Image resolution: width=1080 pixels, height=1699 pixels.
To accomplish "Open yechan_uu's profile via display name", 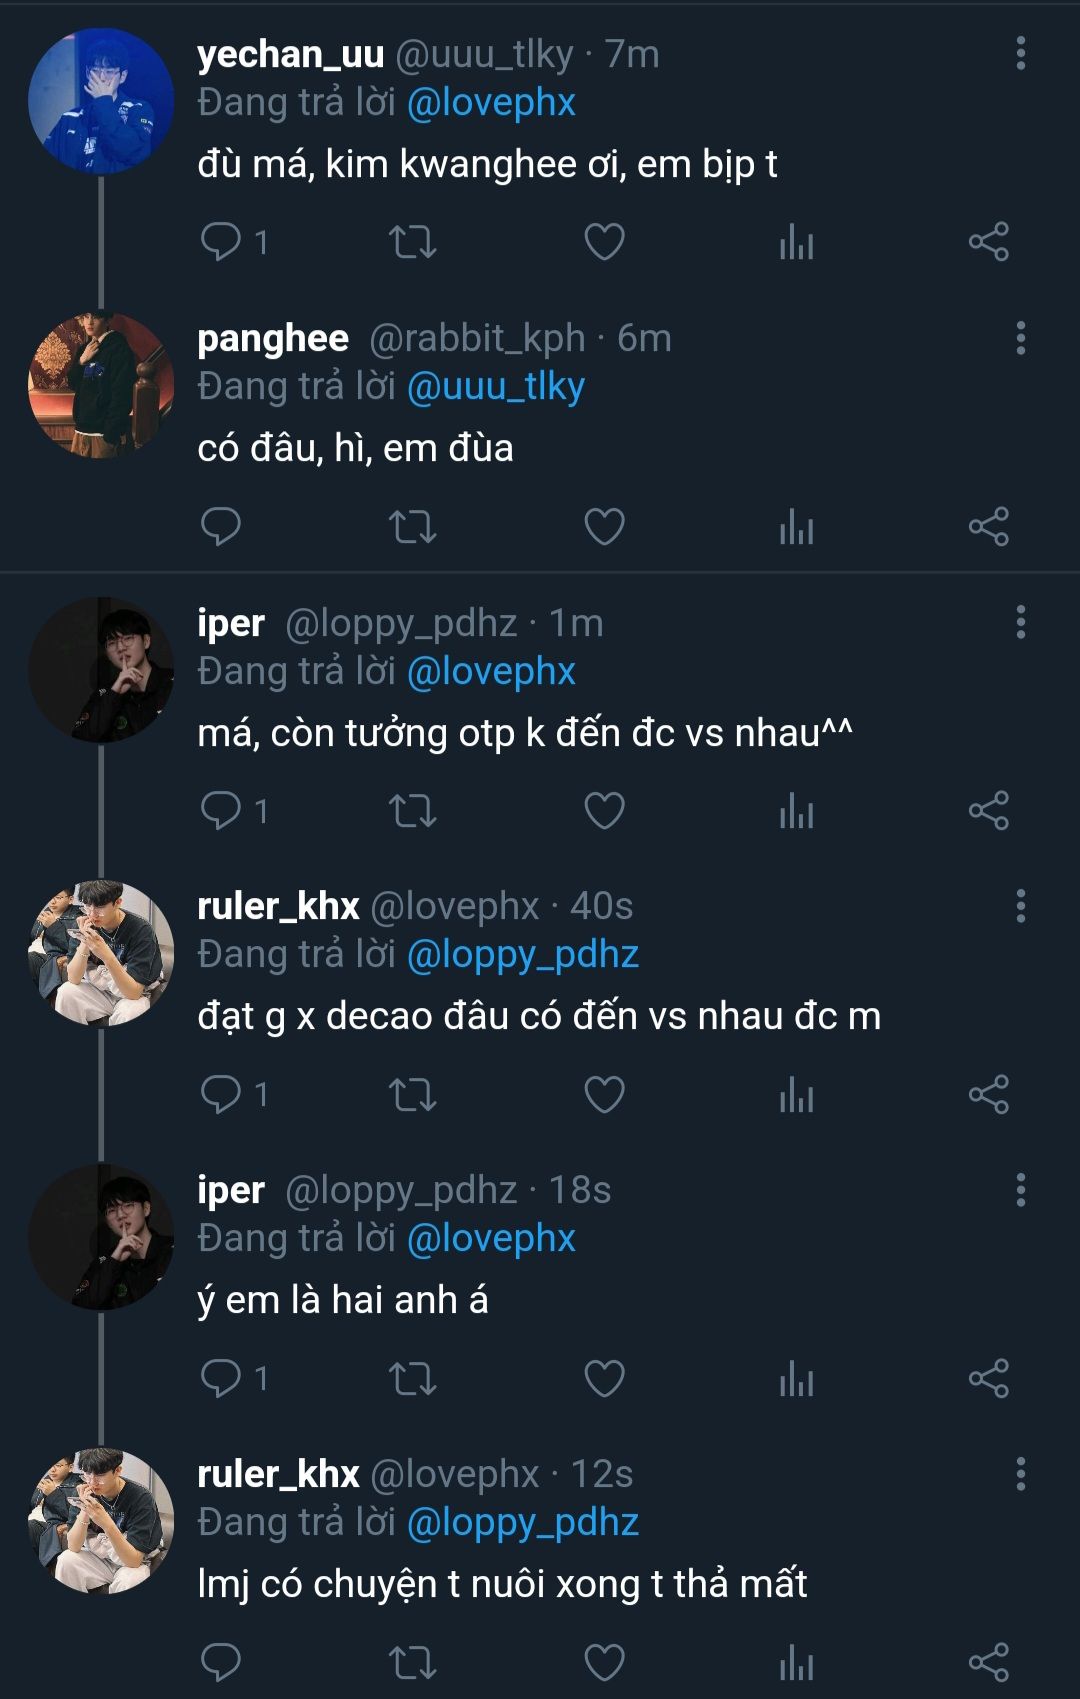I will tap(290, 54).
